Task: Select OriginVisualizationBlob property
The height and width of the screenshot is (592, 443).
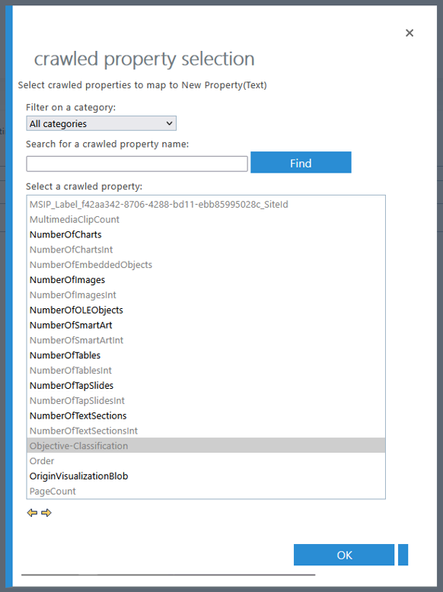Action: pos(206,476)
